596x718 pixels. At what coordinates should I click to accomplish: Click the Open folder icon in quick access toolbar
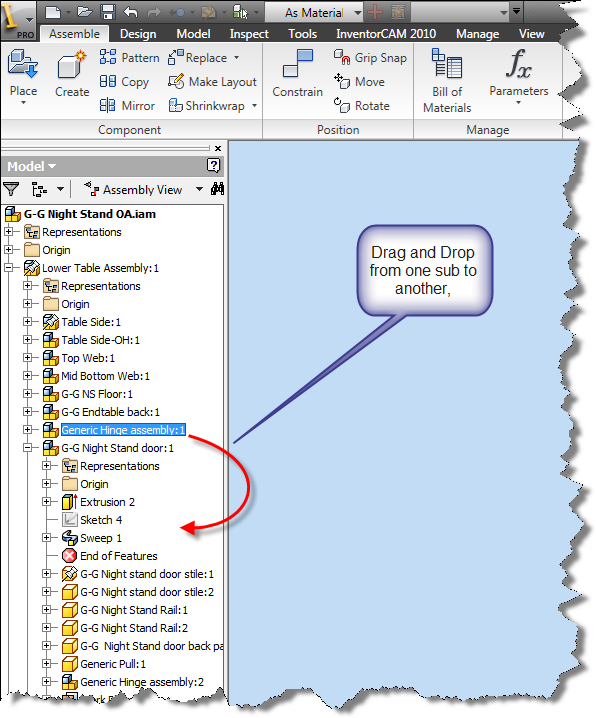pos(85,11)
